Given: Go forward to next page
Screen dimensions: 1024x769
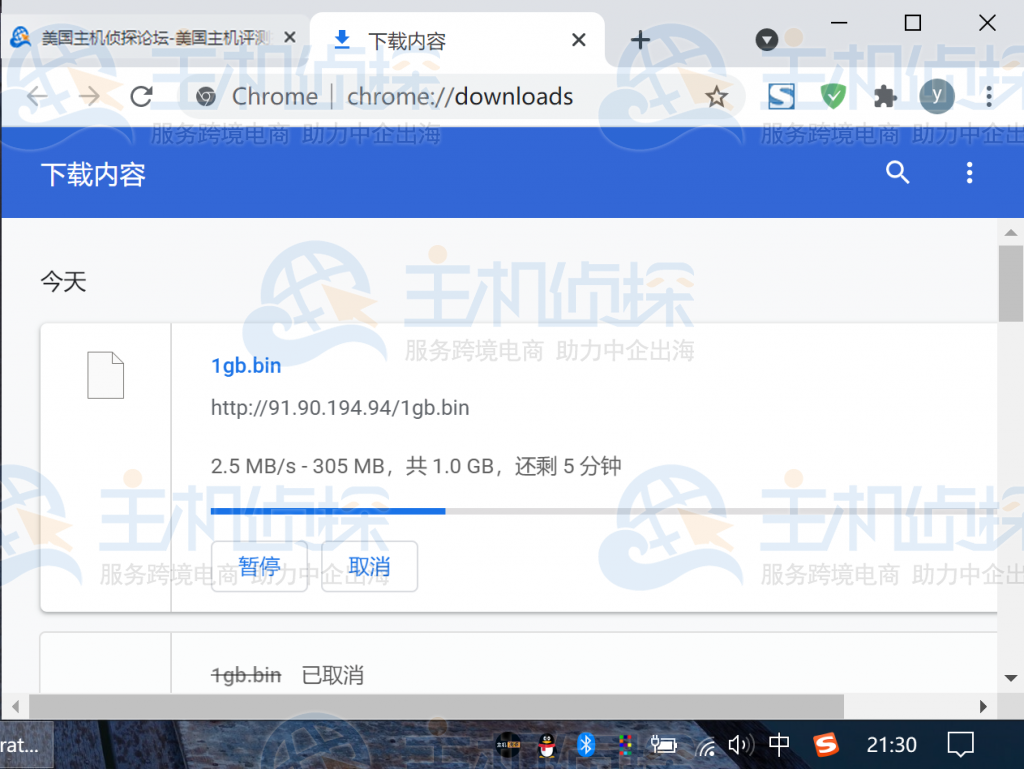Looking at the screenshot, I should [89, 97].
